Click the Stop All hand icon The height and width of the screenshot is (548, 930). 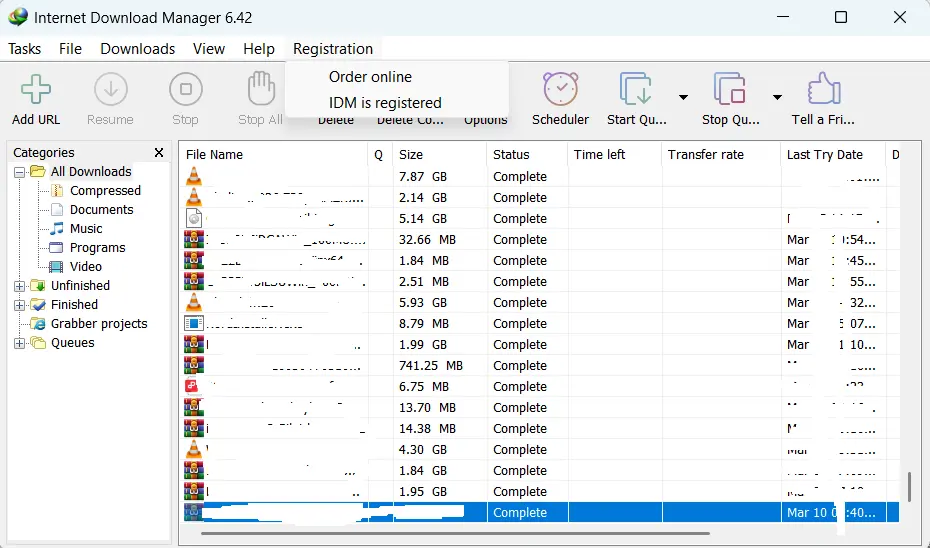(260, 88)
